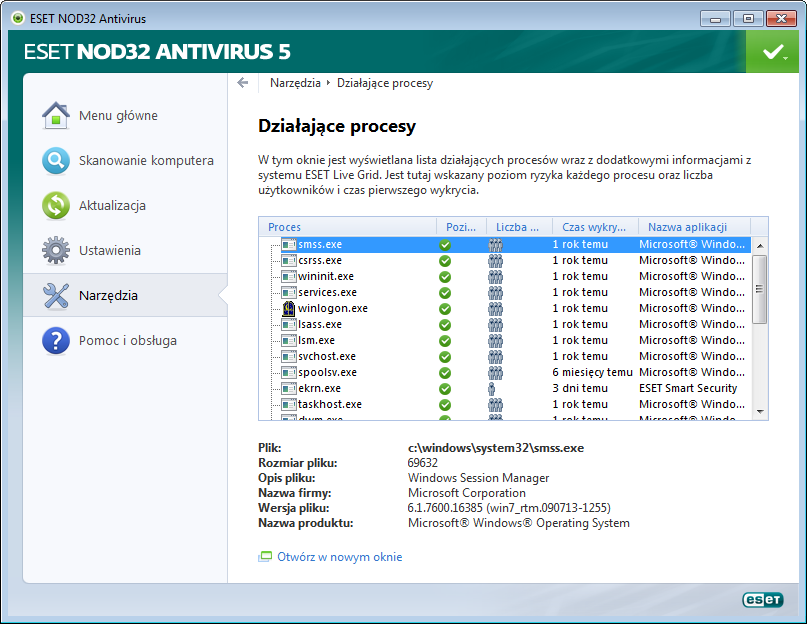
Task: Click '6 miesięcy temu' detection time cell
Action: click(x=592, y=372)
